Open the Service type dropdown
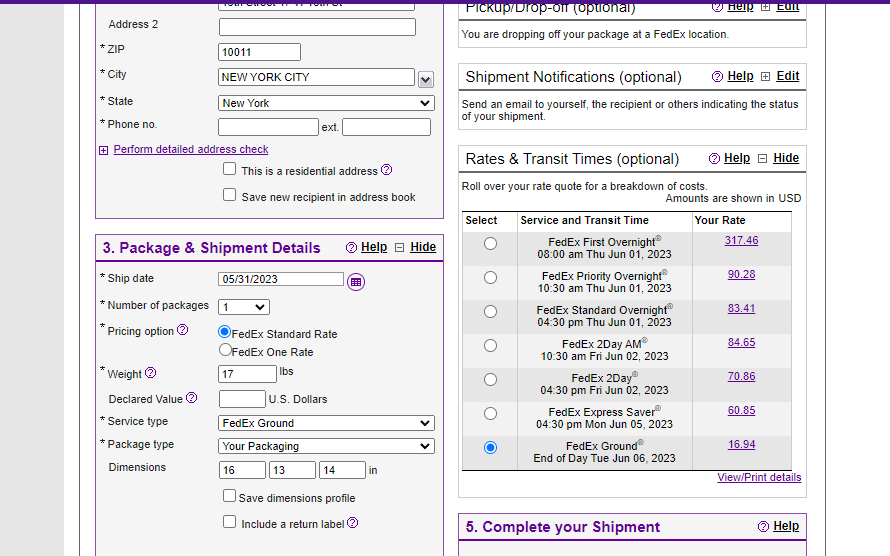The height and width of the screenshot is (556, 890). (326, 423)
